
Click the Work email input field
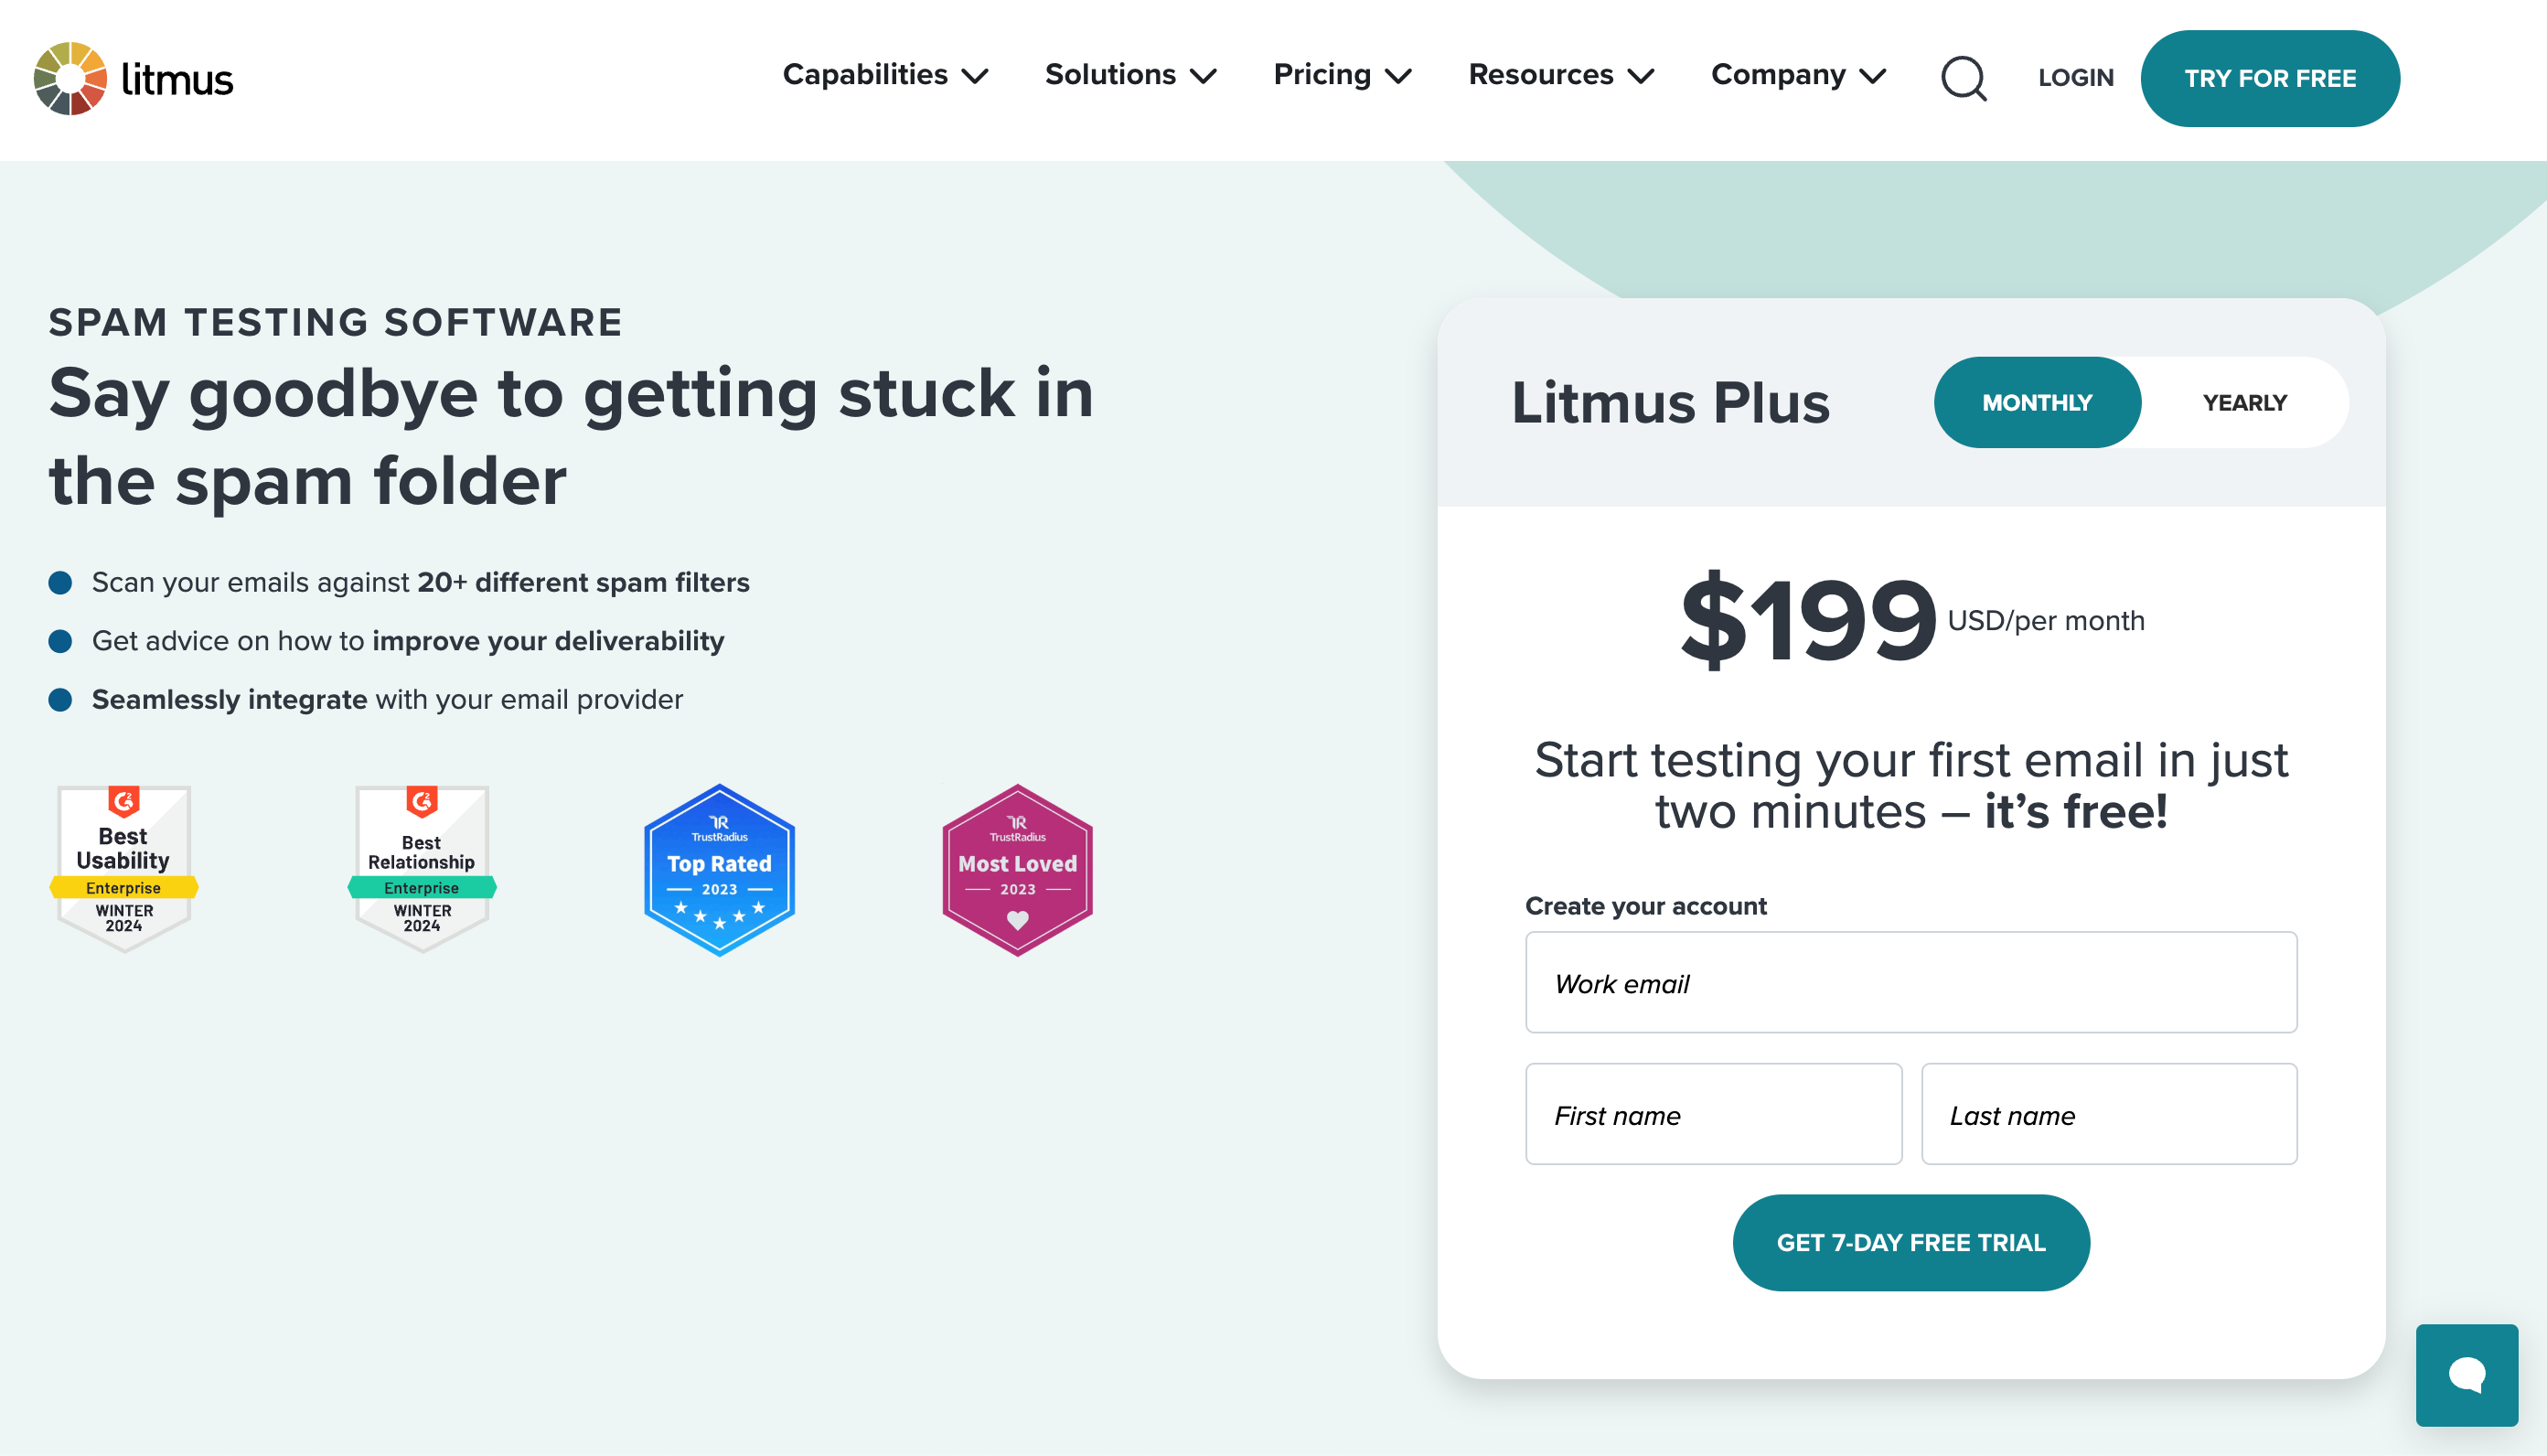tap(1910, 981)
